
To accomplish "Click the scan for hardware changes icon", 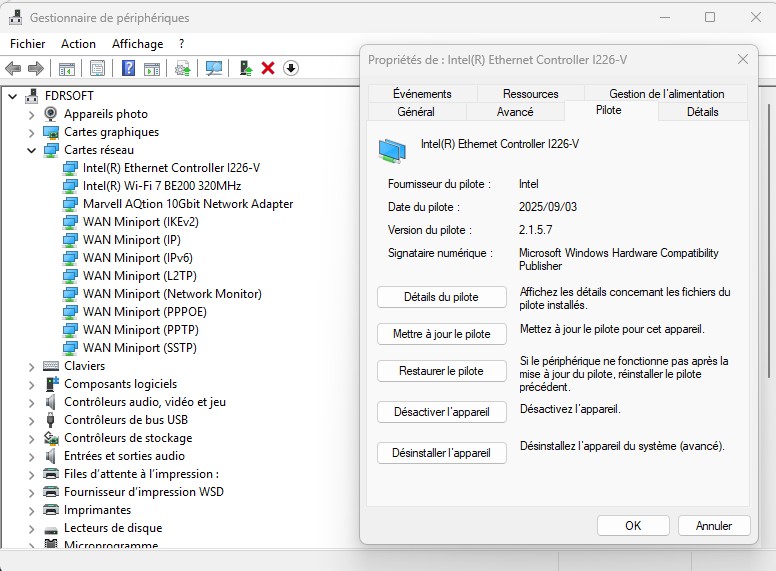I will (x=213, y=68).
